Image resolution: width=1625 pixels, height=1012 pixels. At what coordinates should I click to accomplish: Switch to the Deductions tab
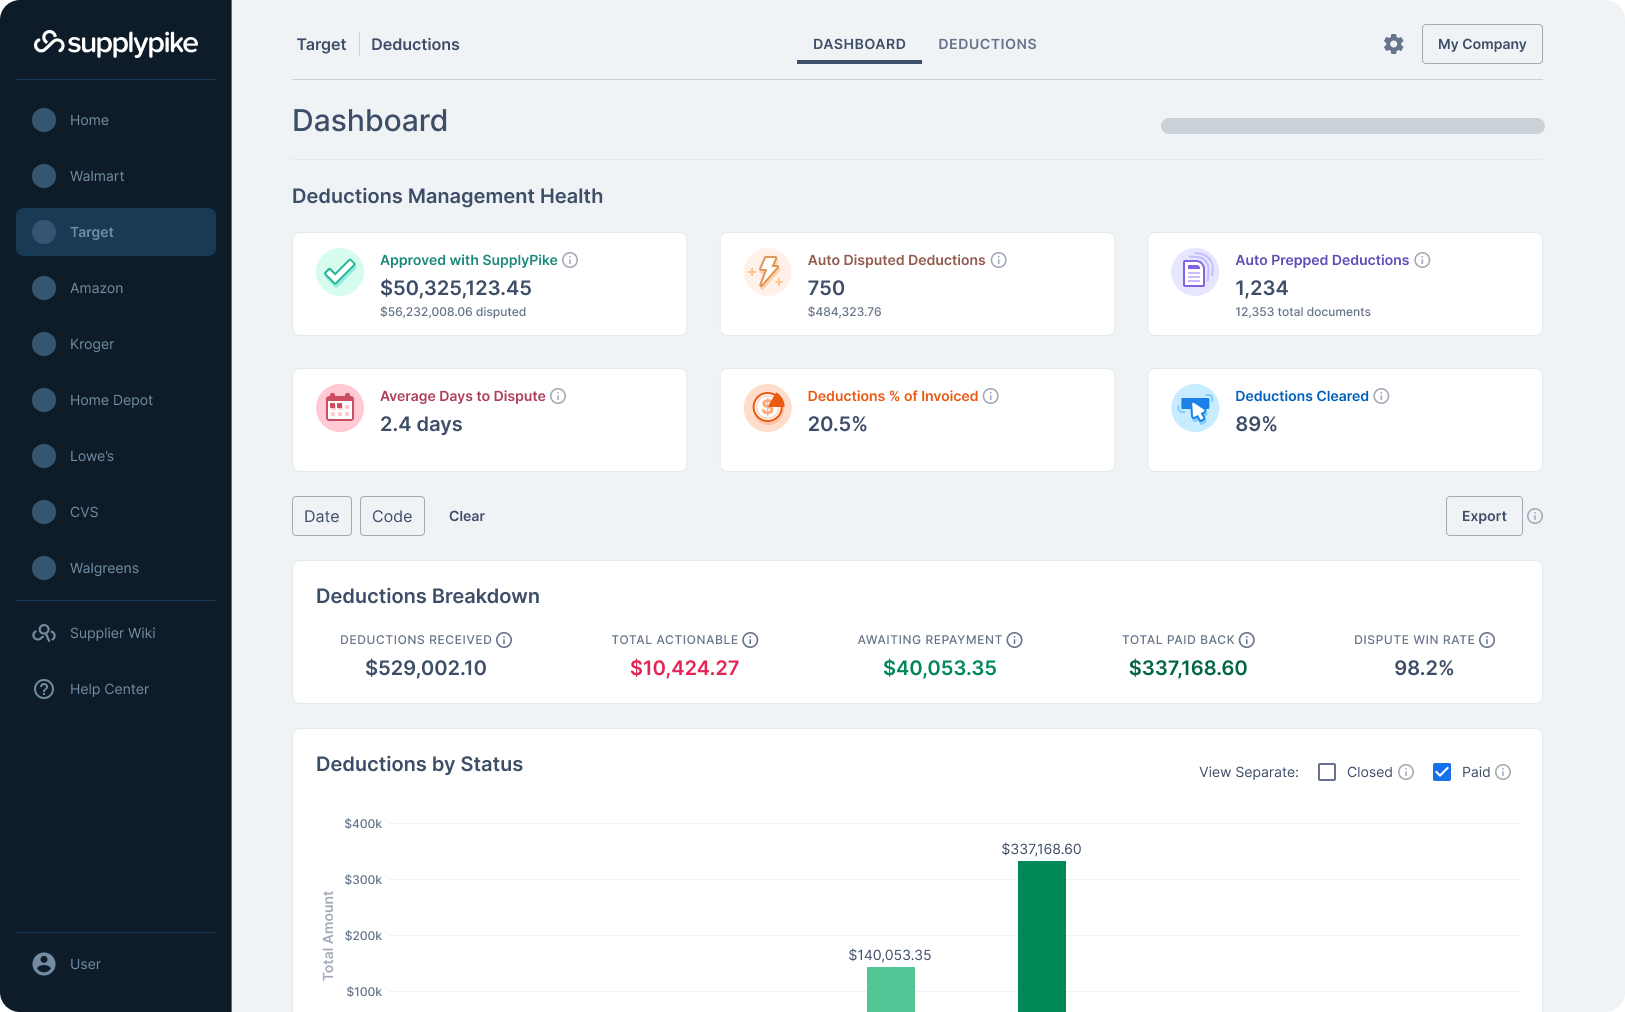[987, 44]
